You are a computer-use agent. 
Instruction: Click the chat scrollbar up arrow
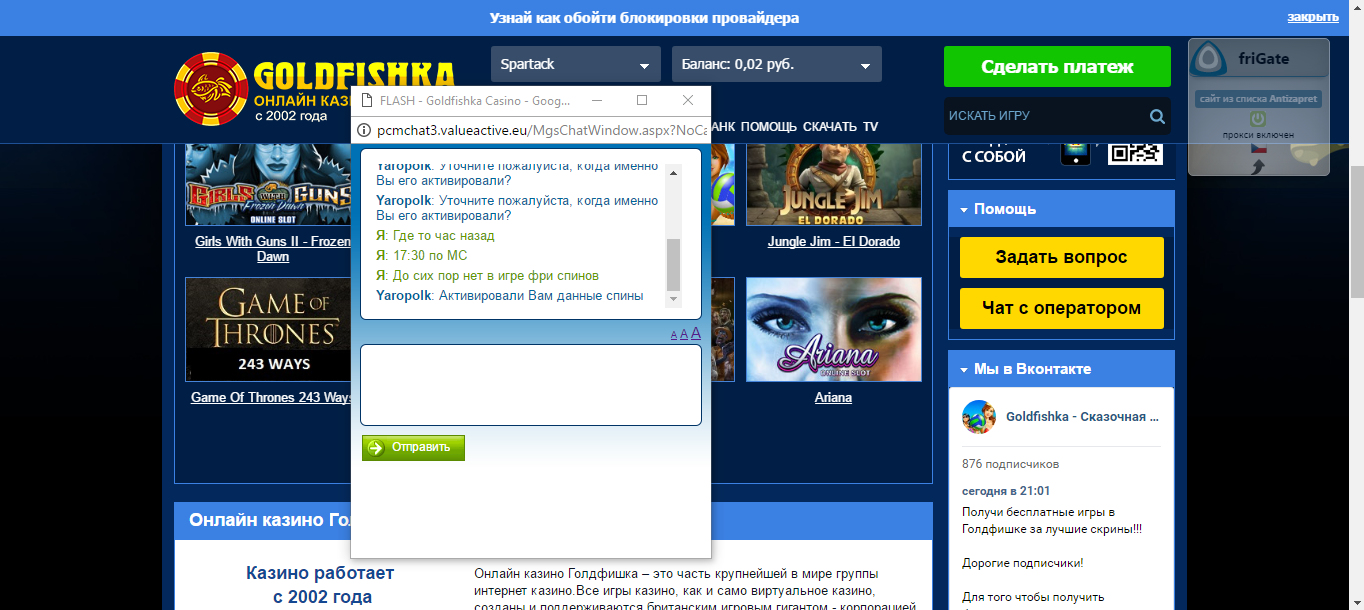(673, 173)
